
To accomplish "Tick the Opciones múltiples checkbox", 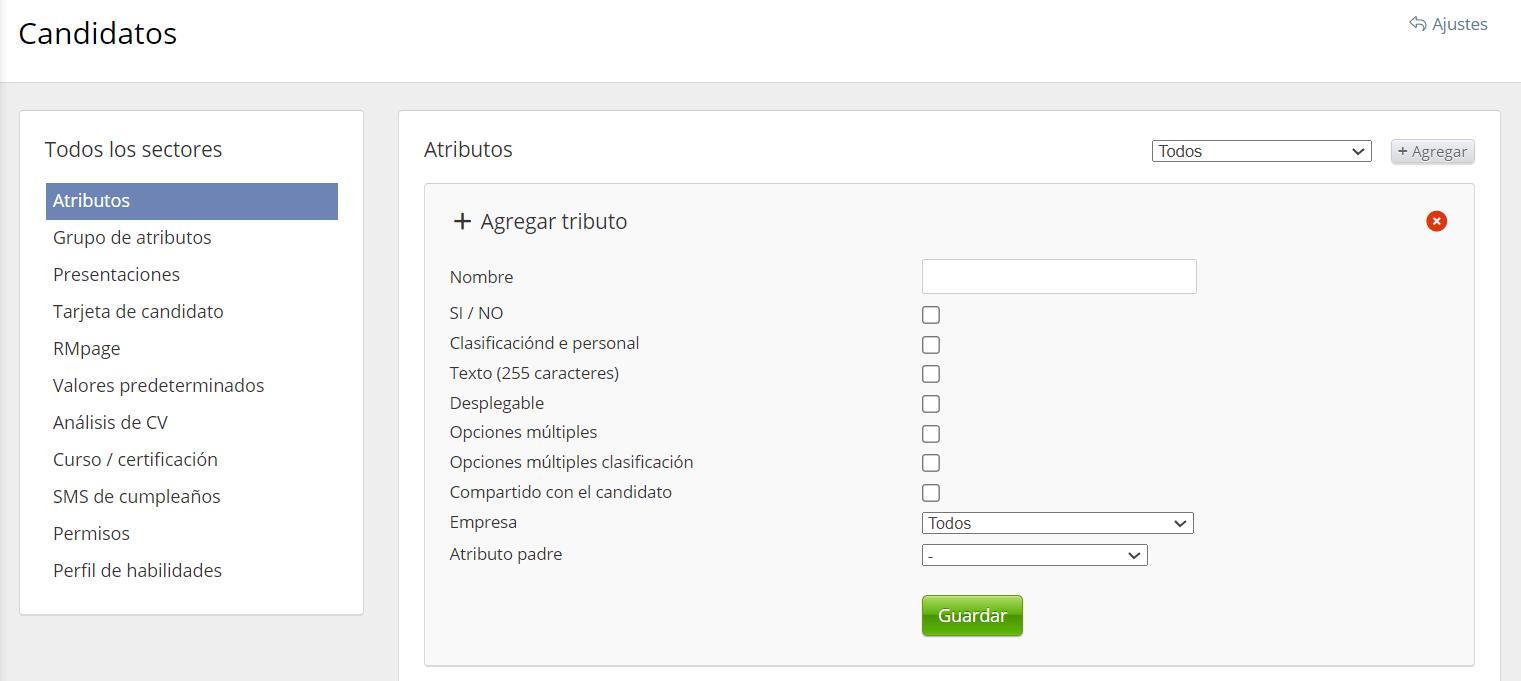I will (x=931, y=434).
